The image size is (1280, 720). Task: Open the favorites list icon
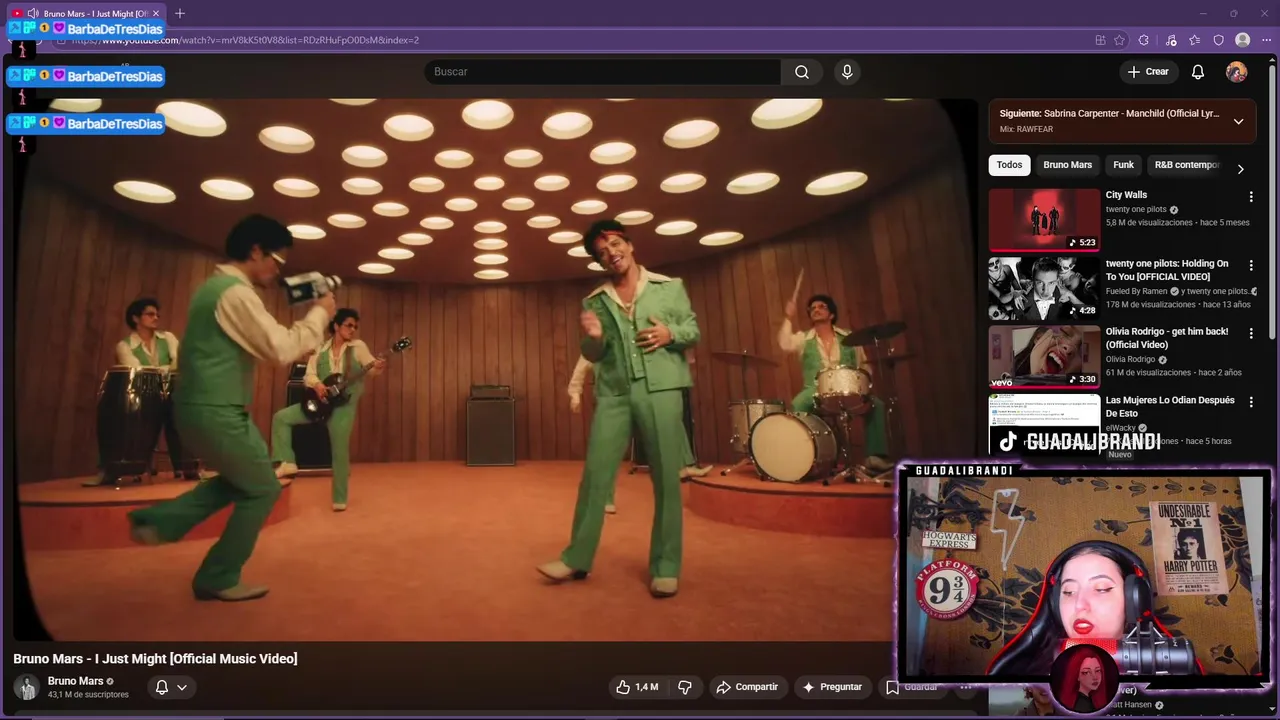pyautogui.click(x=1195, y=40)
